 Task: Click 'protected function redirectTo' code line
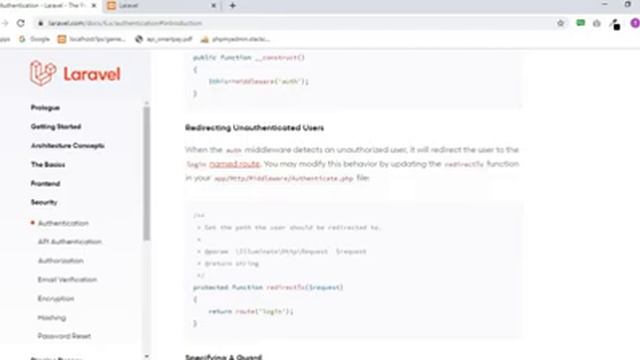[x=268, y=287]
